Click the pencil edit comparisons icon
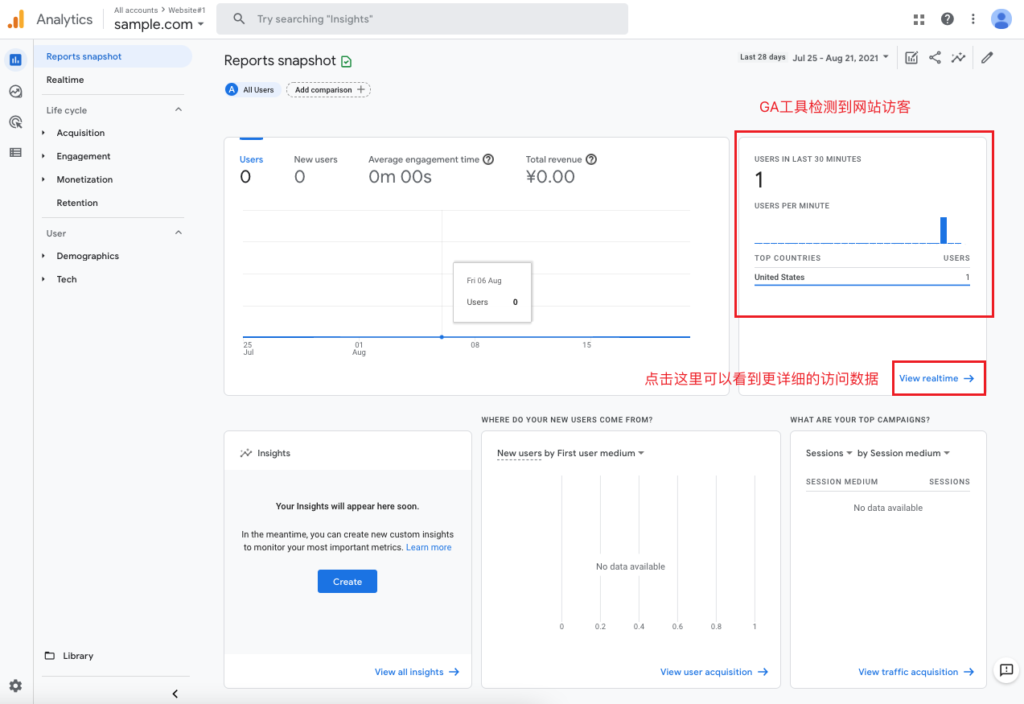Viewport: 1024px width, 704px height. [x=987, y=57]
